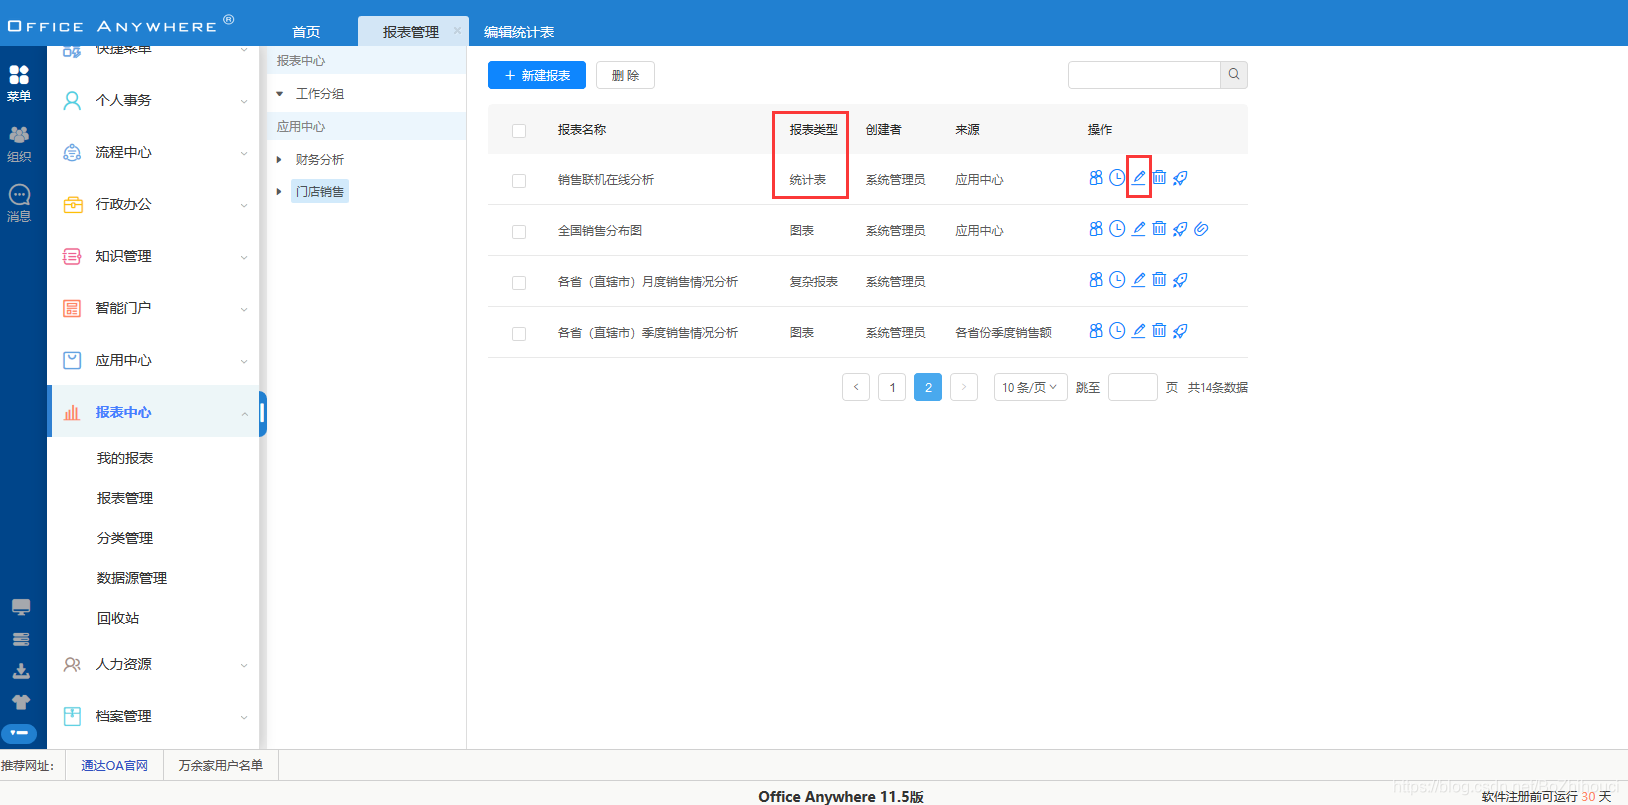Click the previous page arrow
The image size is (1628, 805).
(856, 387)
